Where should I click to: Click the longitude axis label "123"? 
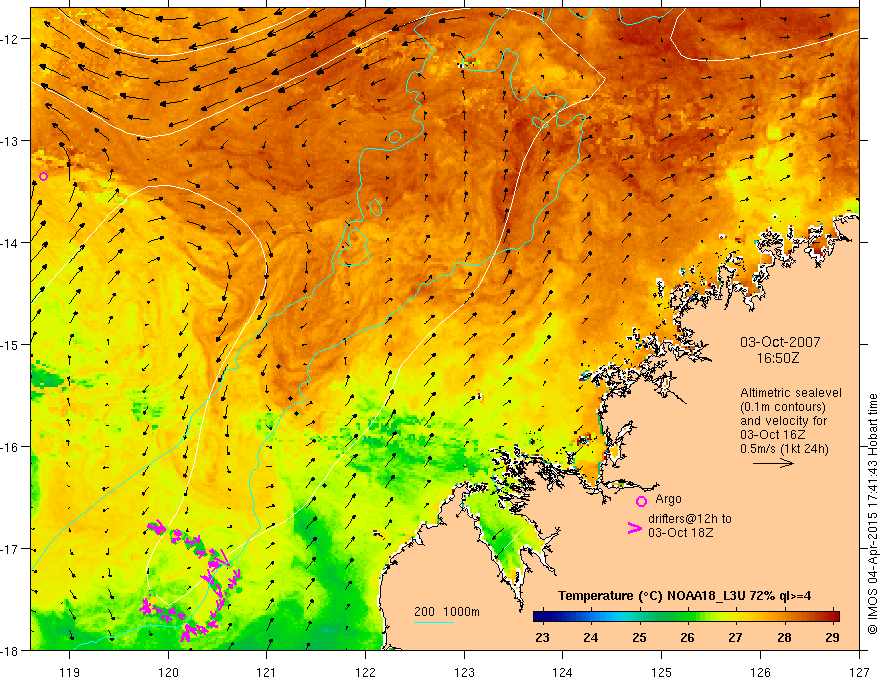(x=464, y=672)
